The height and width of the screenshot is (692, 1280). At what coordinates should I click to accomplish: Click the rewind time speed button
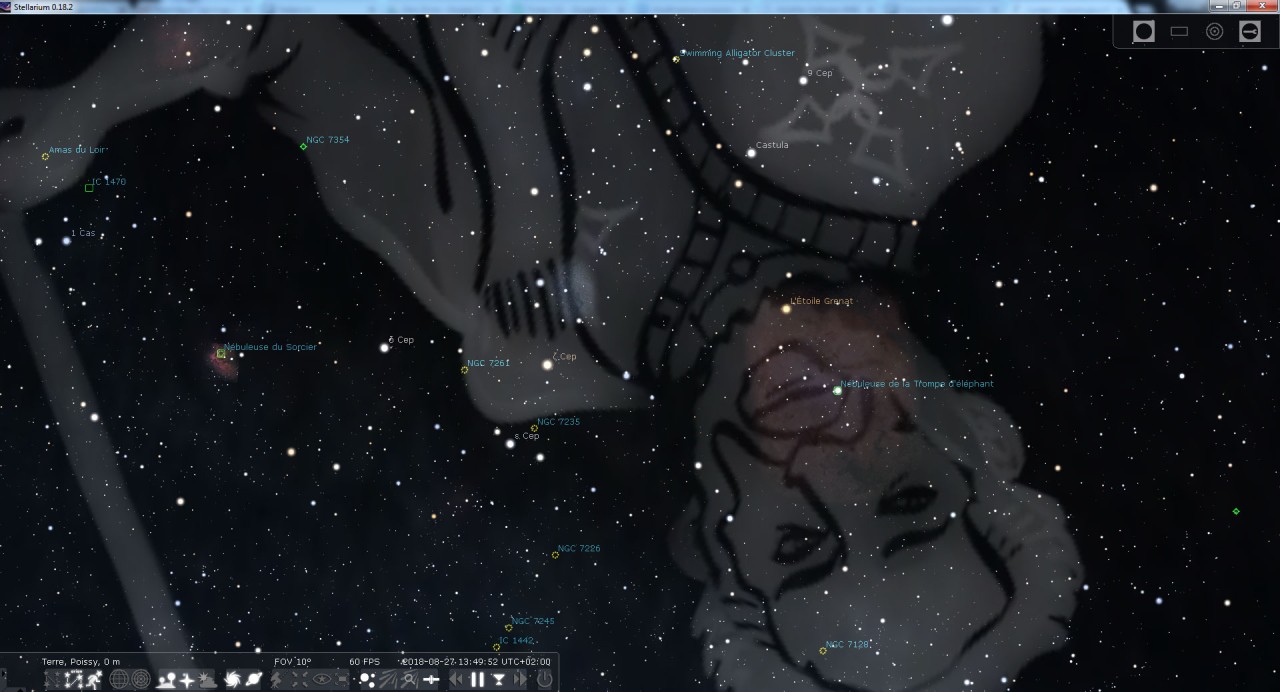coord(456,680)
